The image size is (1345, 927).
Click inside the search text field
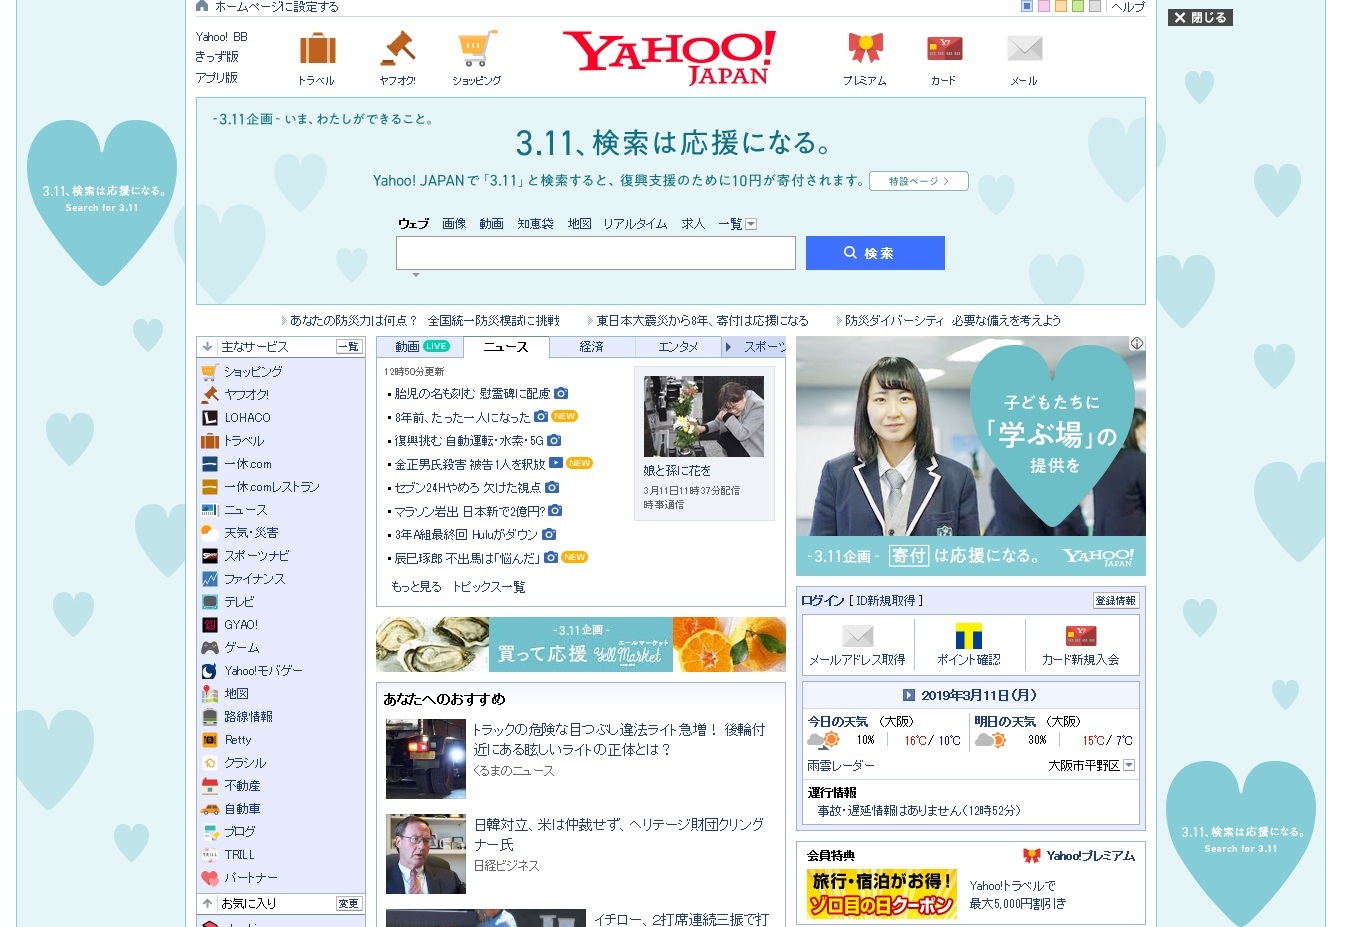pyautogui.click(x=596, y=253)
